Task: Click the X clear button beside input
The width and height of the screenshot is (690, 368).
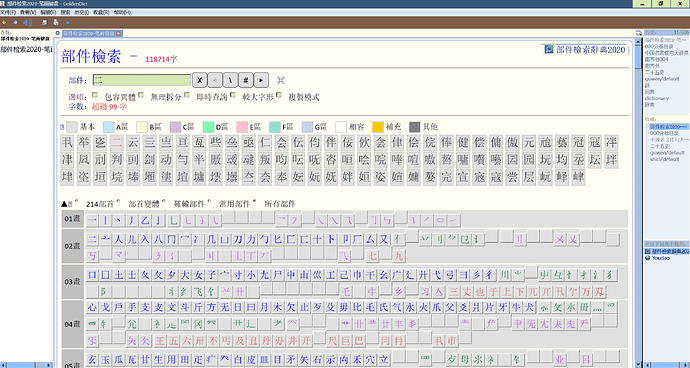Action: tap(199, 80)
